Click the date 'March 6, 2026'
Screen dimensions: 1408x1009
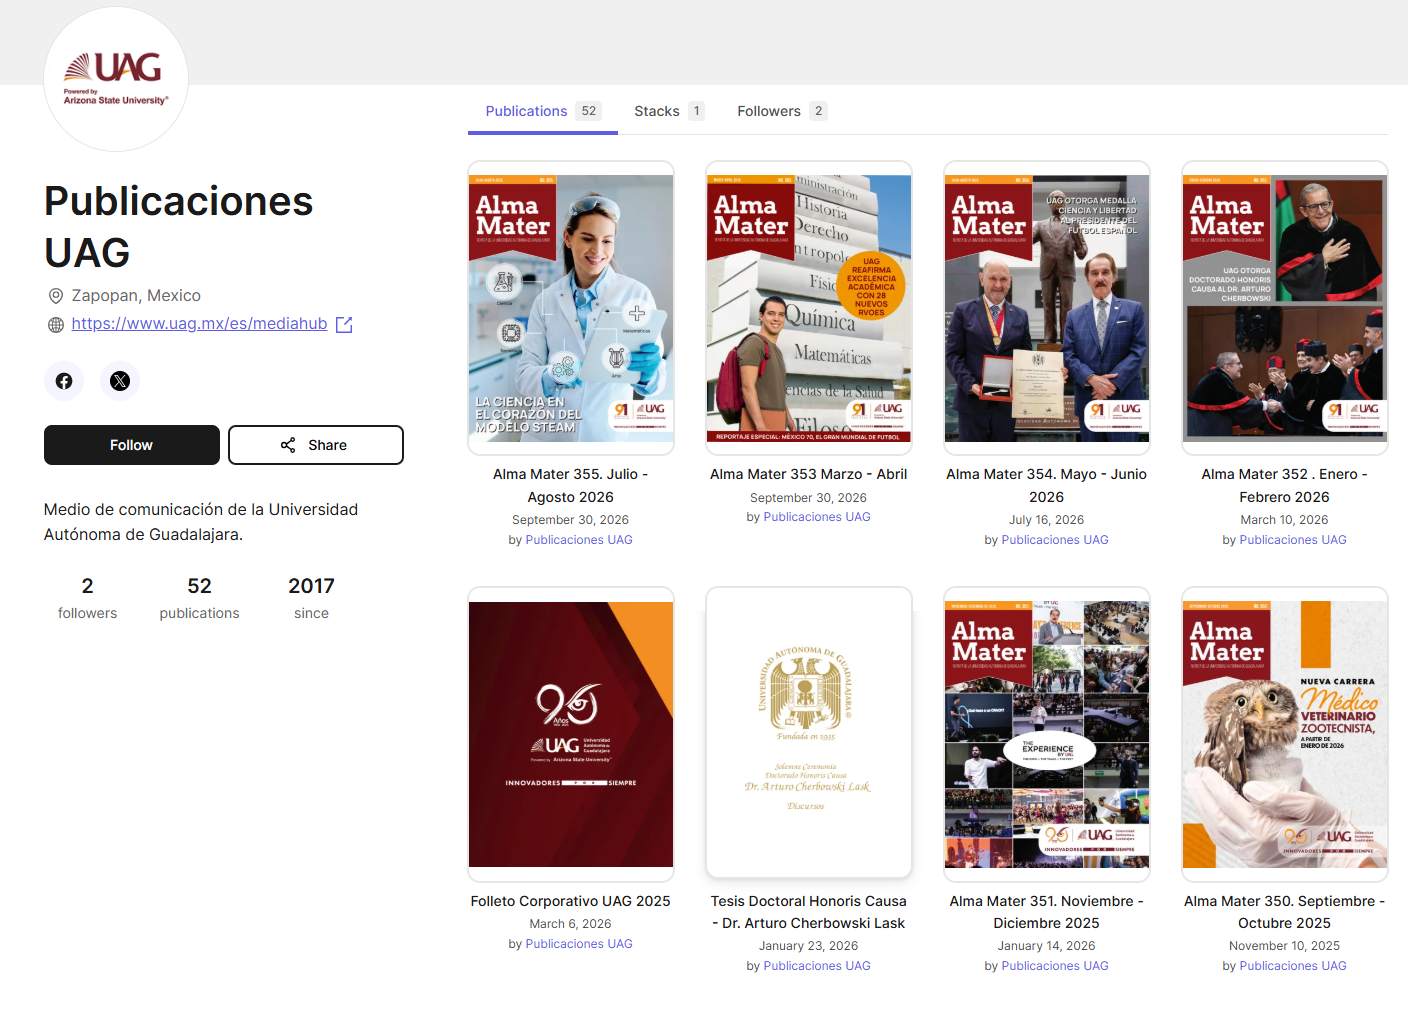point(571,924)
